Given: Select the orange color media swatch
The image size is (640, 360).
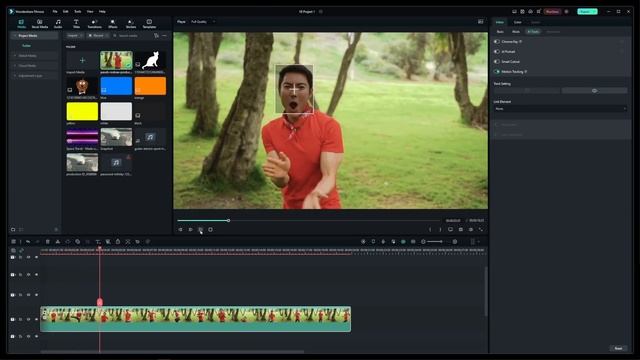Looking at the screenshot, I should pyautogui.click(x=150, y=86).
